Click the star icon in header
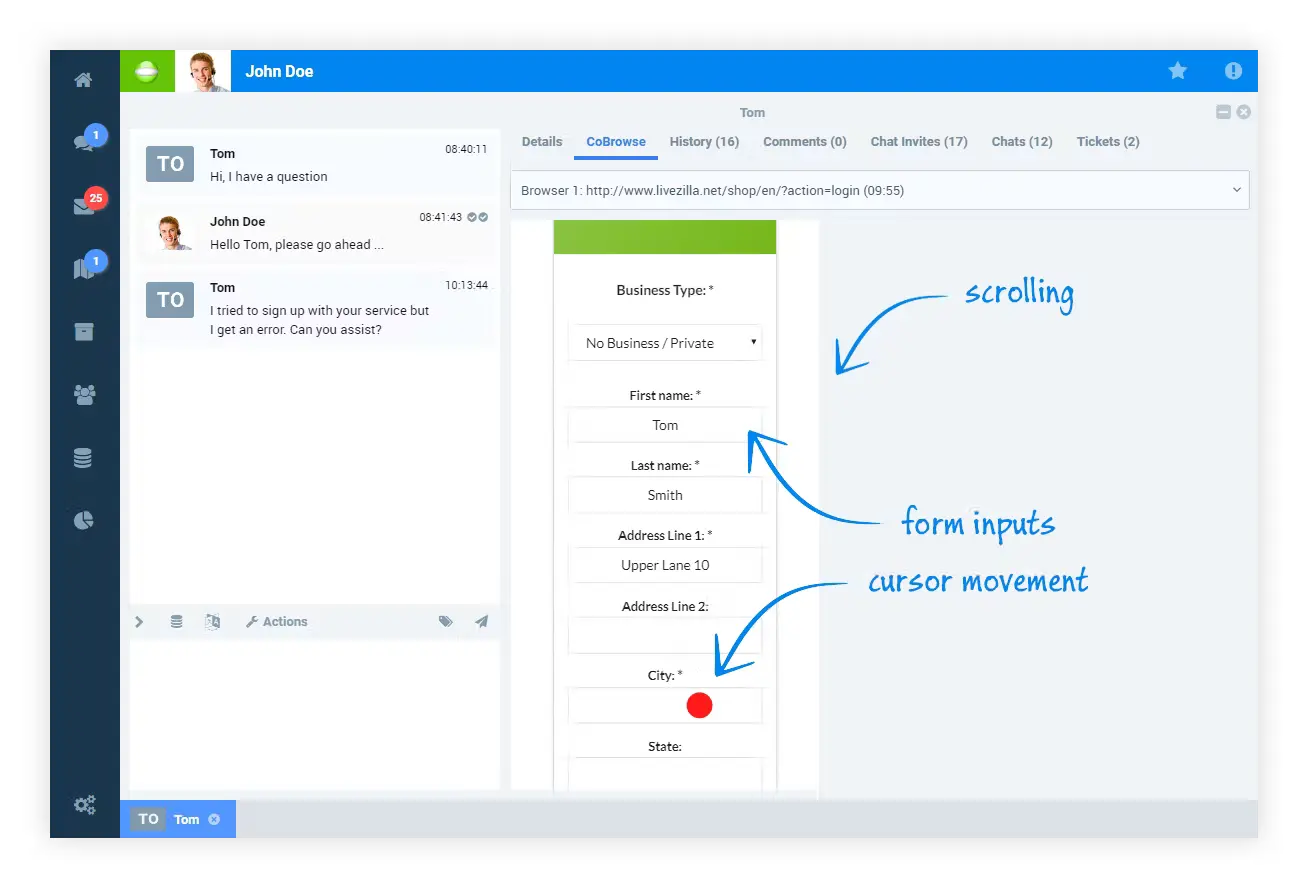1310x888 pixels. (1178, 71)
